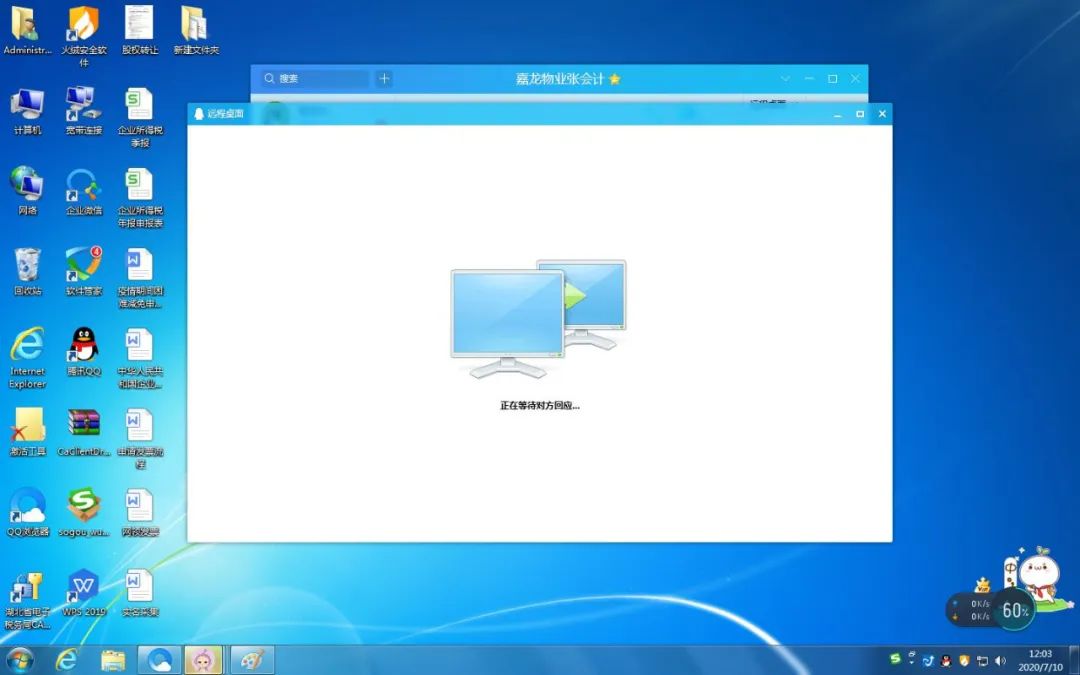The height and width of the screenshot is (675, 1080).
Task: Click the network tray icon
Action: (x=982, y=661)
